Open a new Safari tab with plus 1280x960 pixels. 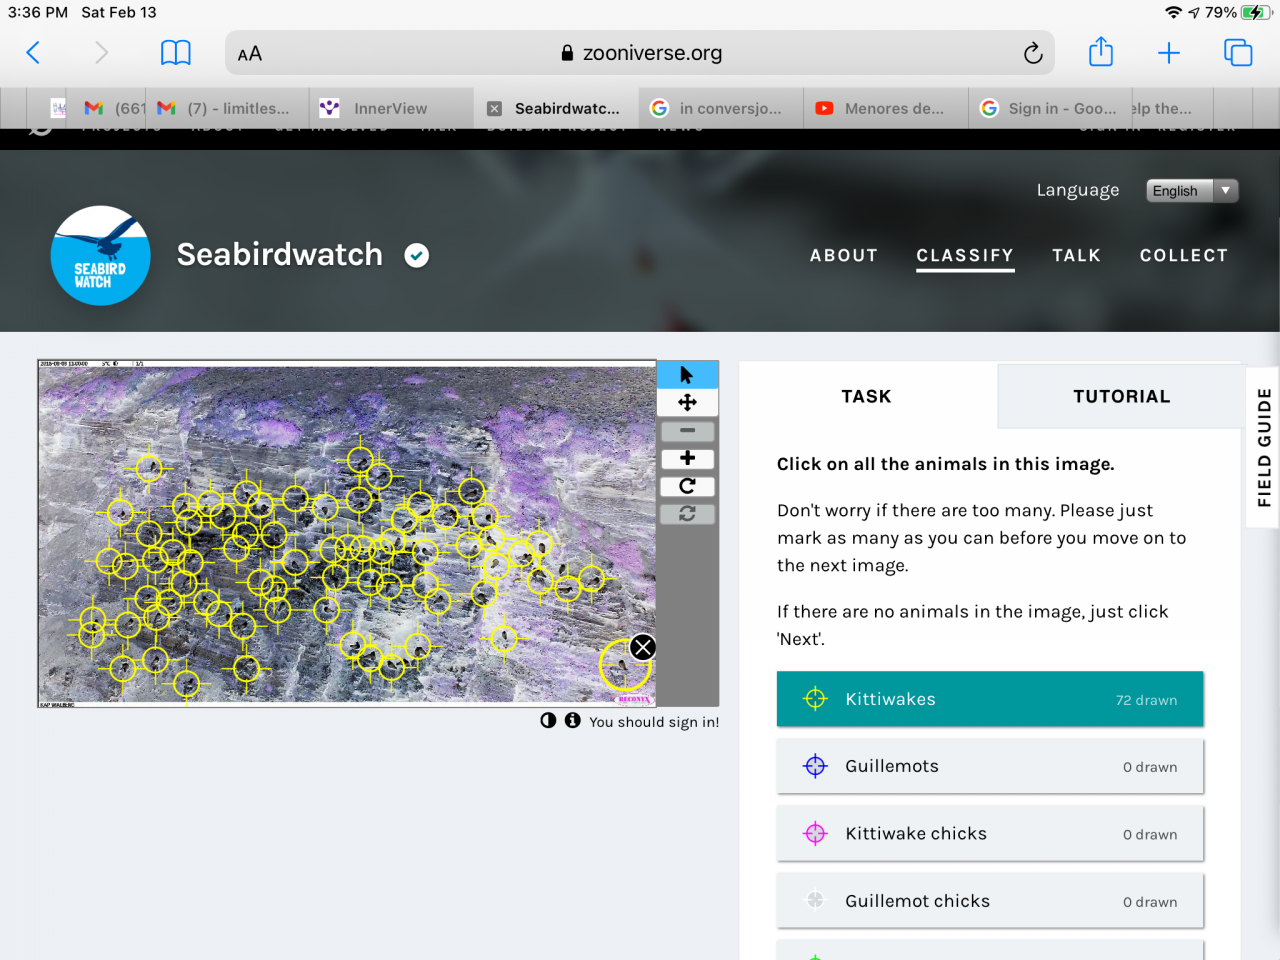point(1169,53)
